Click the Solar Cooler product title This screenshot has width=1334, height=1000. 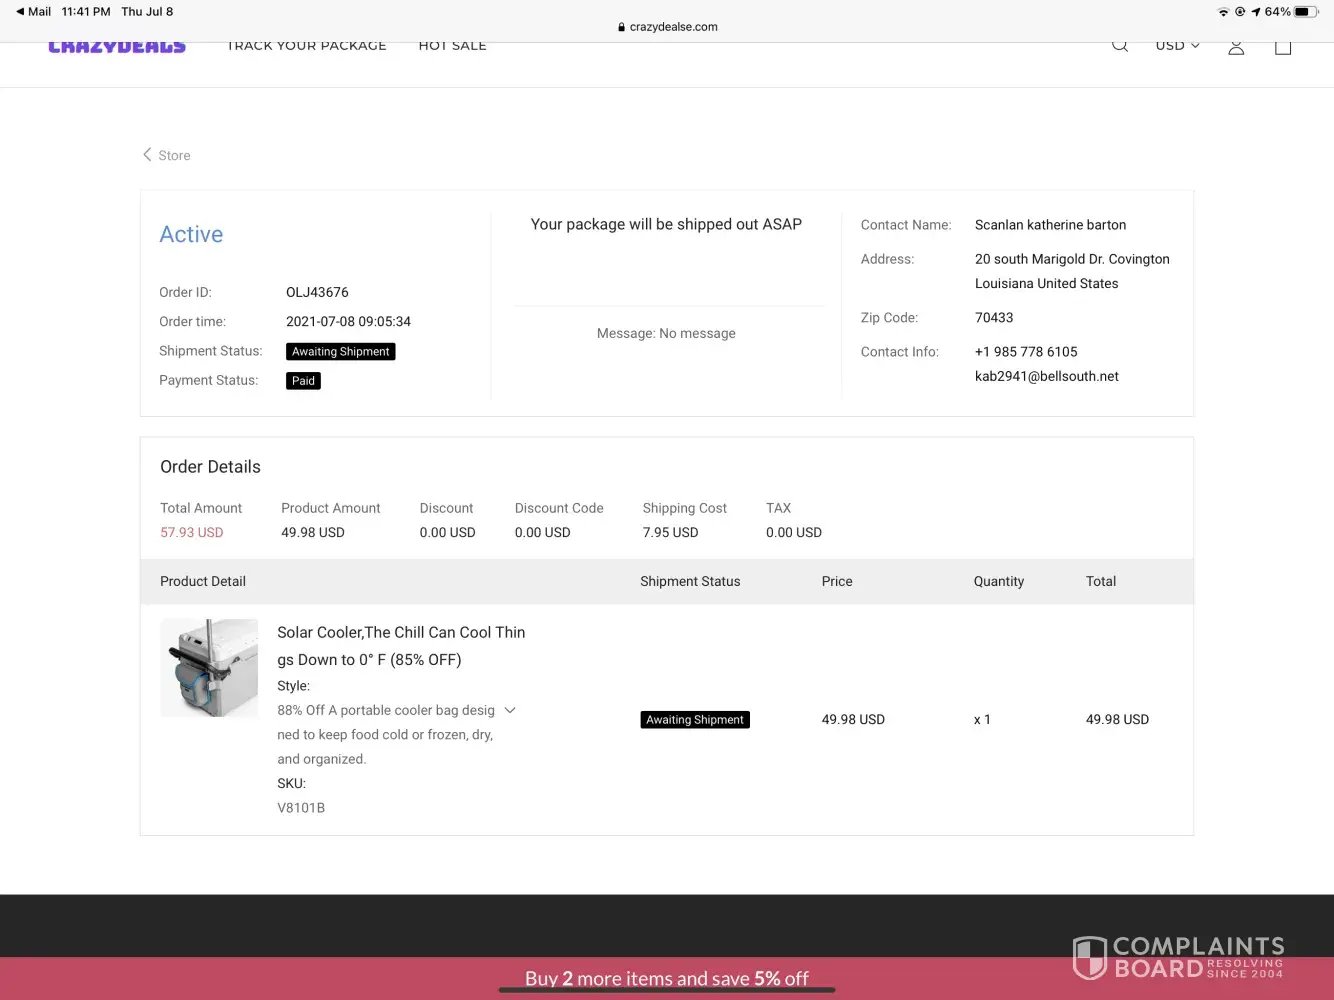click(401, 645)
